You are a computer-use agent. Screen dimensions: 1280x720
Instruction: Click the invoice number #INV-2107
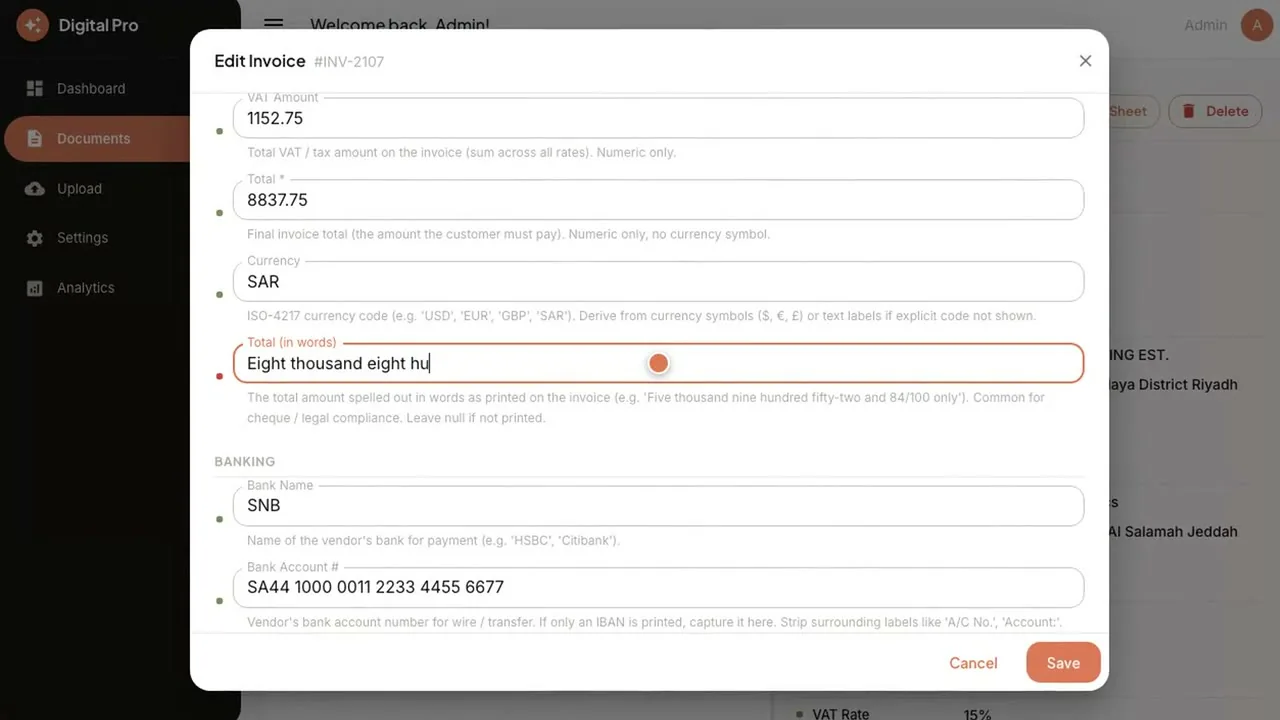tap(349, 62)
